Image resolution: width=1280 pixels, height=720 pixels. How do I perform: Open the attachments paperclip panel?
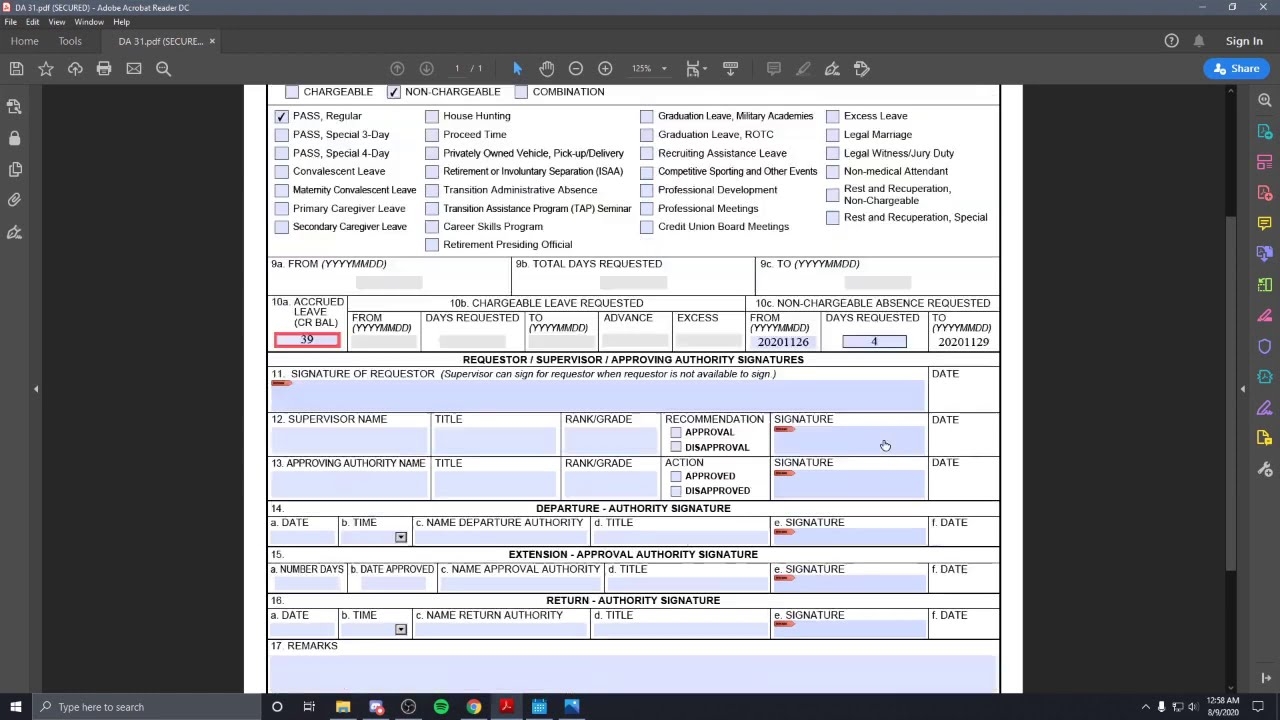point(14,200)
